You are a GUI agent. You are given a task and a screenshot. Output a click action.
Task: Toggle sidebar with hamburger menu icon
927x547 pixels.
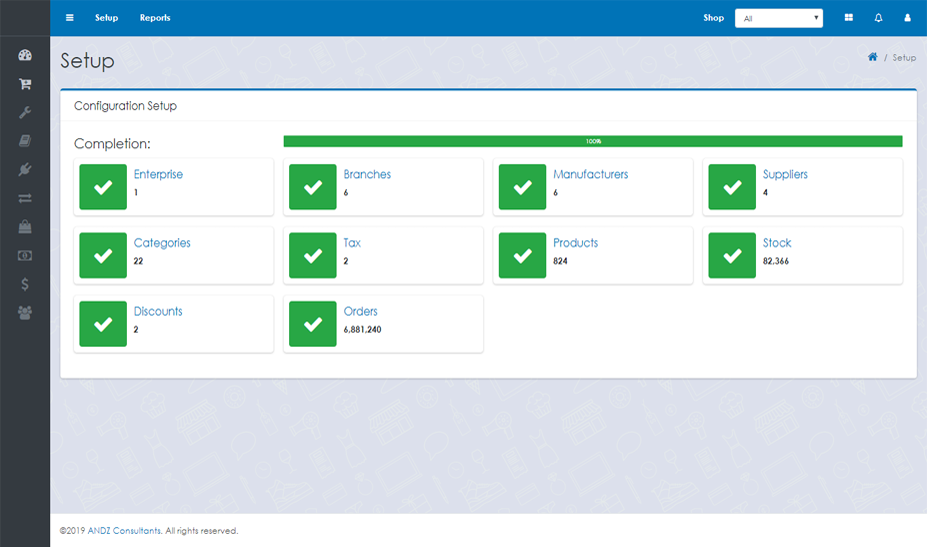(69, 18)
